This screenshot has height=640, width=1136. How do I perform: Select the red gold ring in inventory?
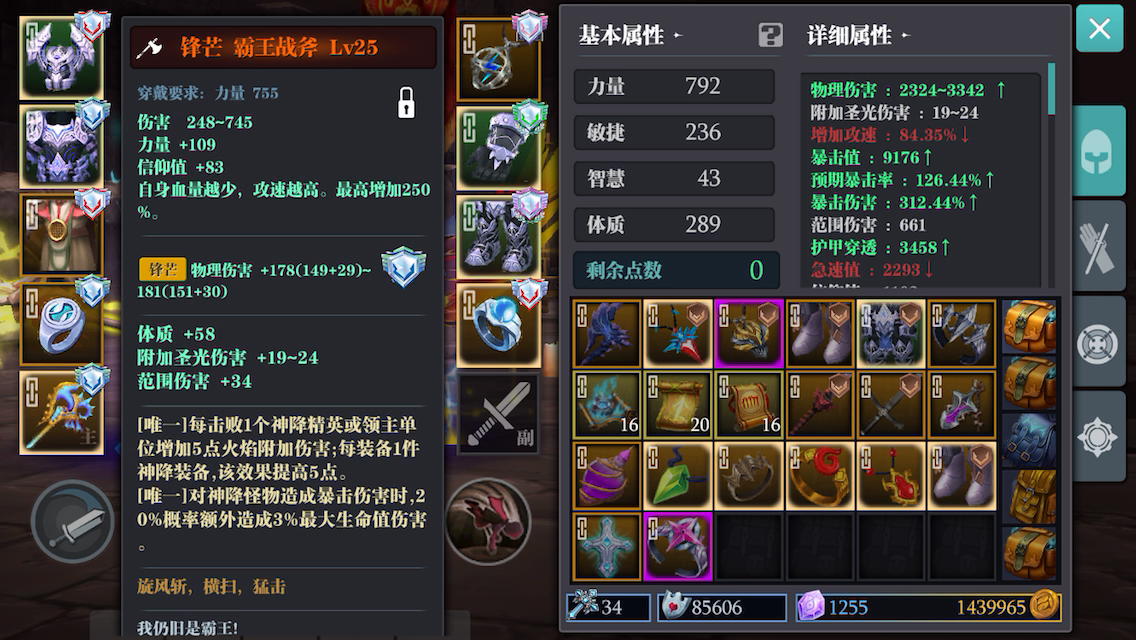(819, 476)
